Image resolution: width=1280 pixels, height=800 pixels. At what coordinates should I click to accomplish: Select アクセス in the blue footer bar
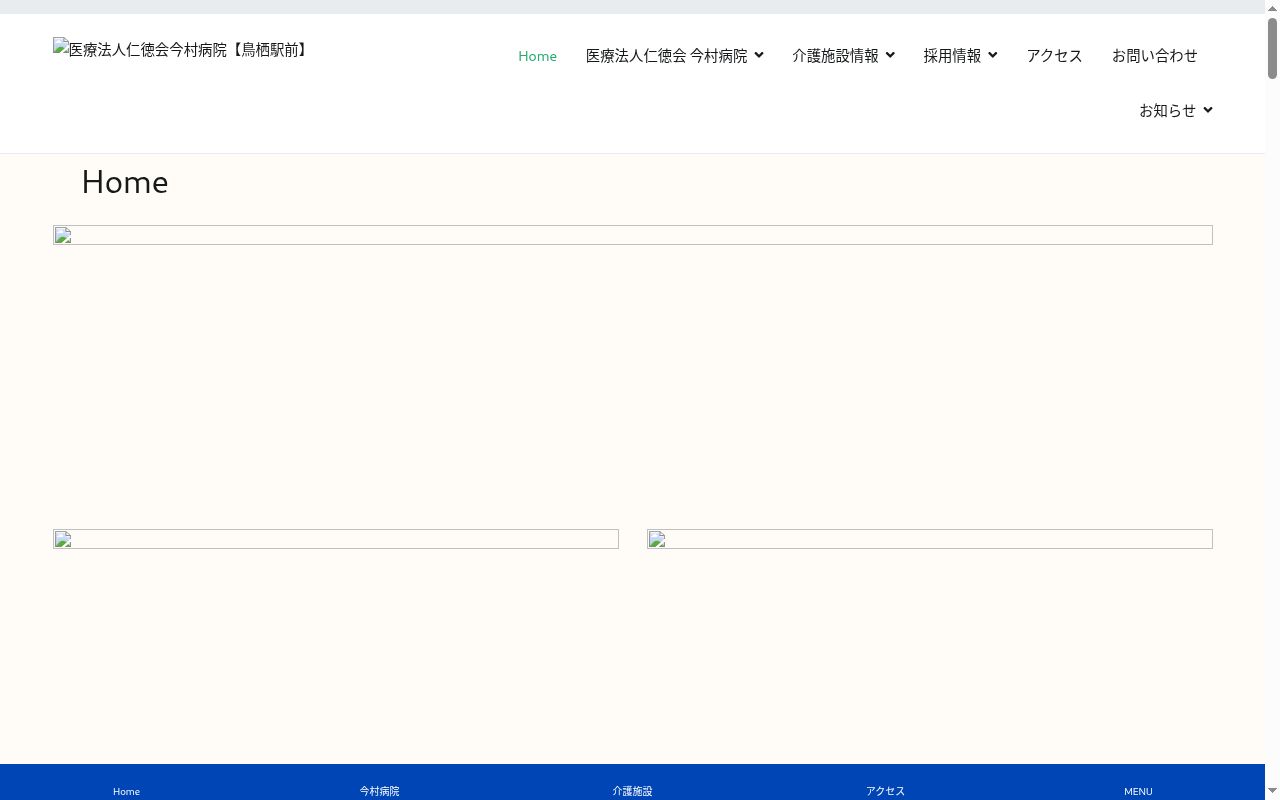[885, 791]
